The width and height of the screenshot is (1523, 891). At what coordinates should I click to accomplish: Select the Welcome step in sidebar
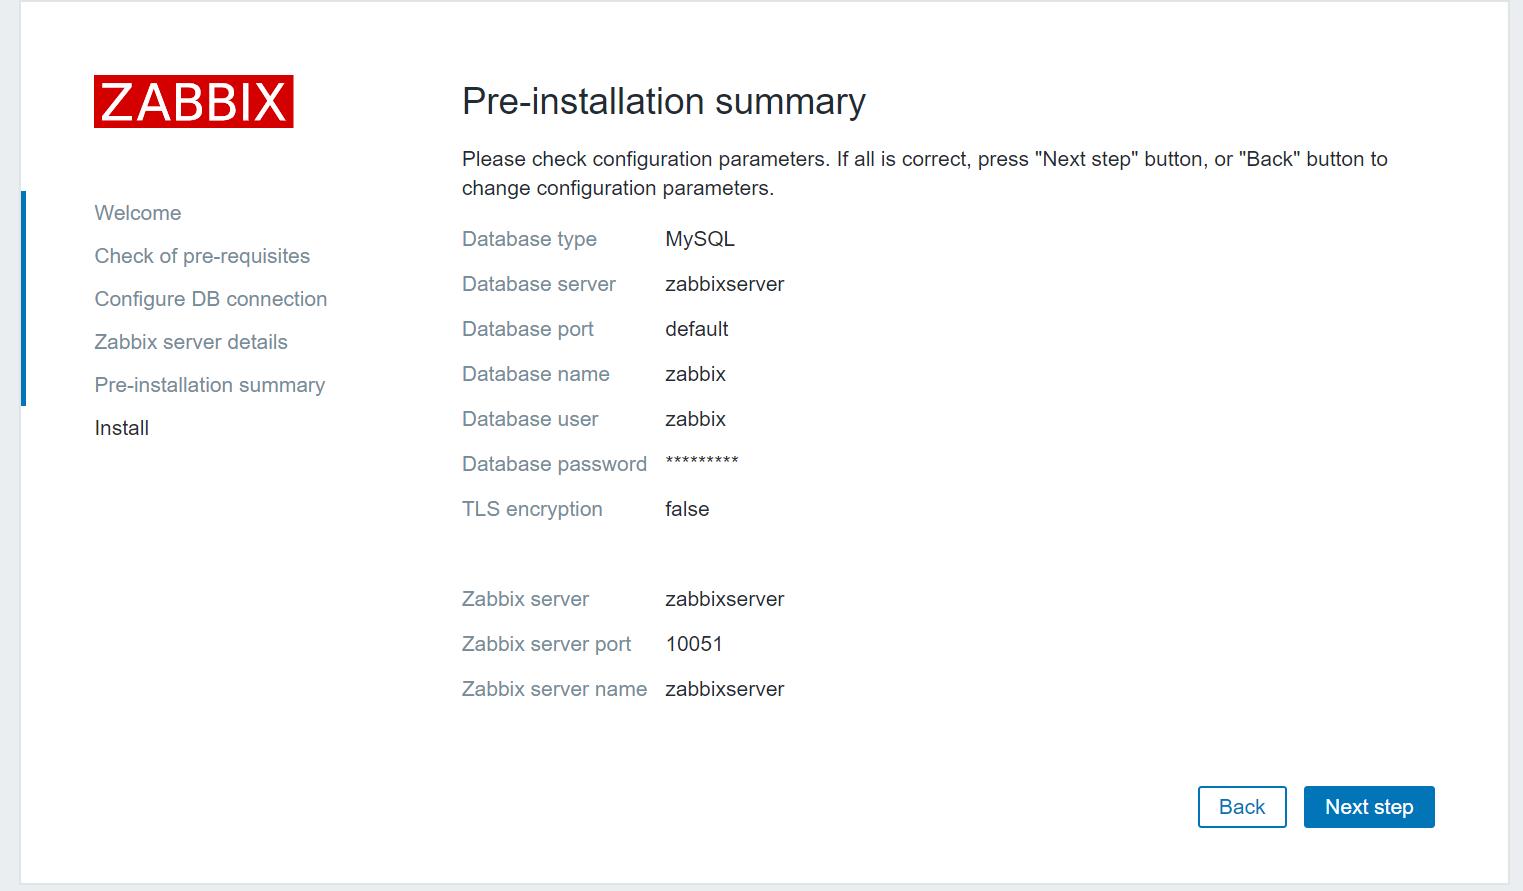tap(138, 213)
